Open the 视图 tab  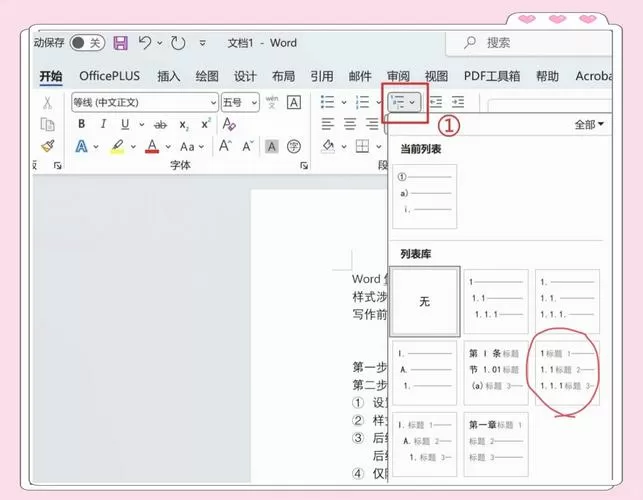(436, 76)
